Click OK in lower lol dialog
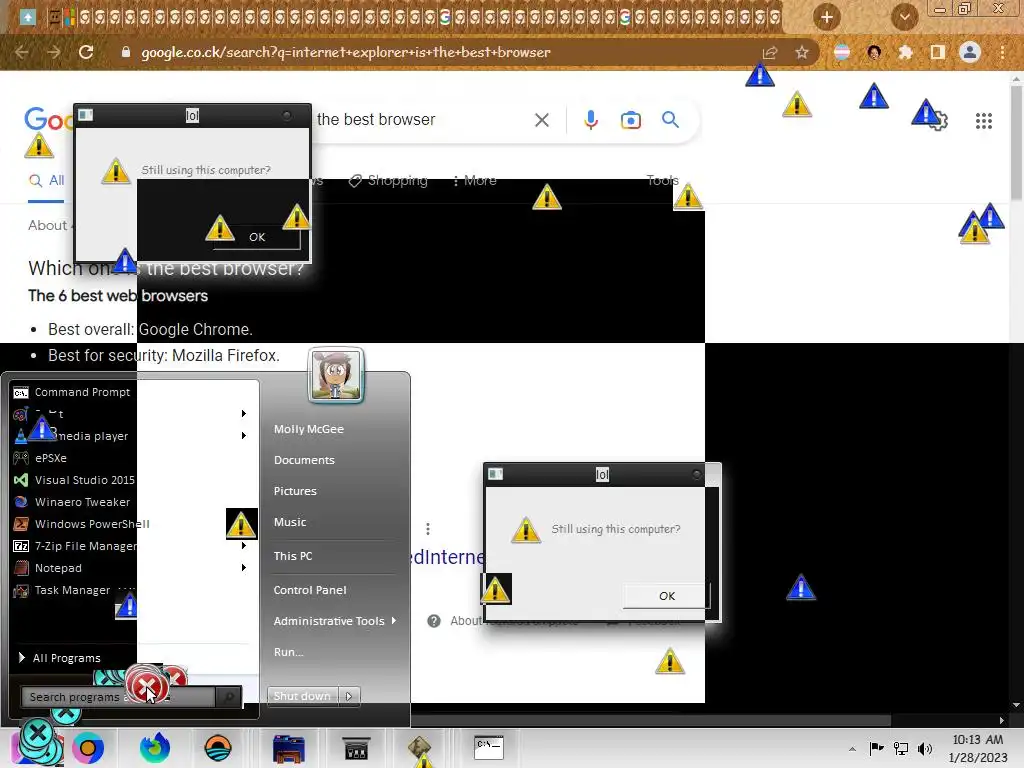This screenshot has width=1024, height=768. pos(667,596)
